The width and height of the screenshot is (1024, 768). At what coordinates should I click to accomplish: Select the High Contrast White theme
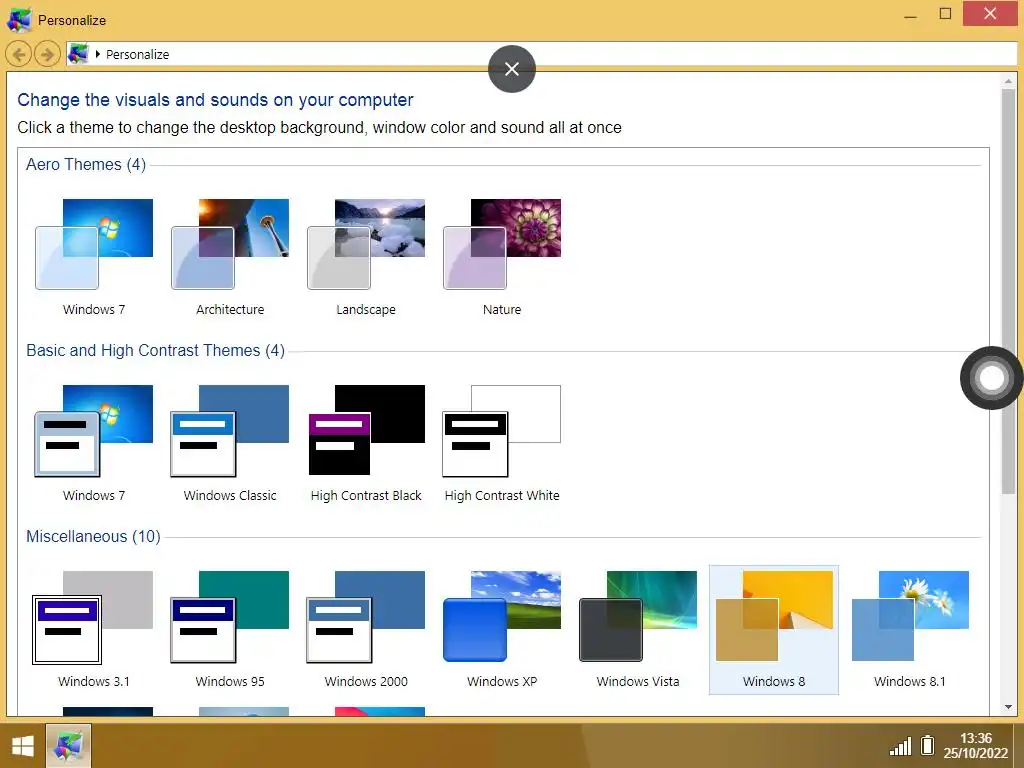click(x=502, y=443)
